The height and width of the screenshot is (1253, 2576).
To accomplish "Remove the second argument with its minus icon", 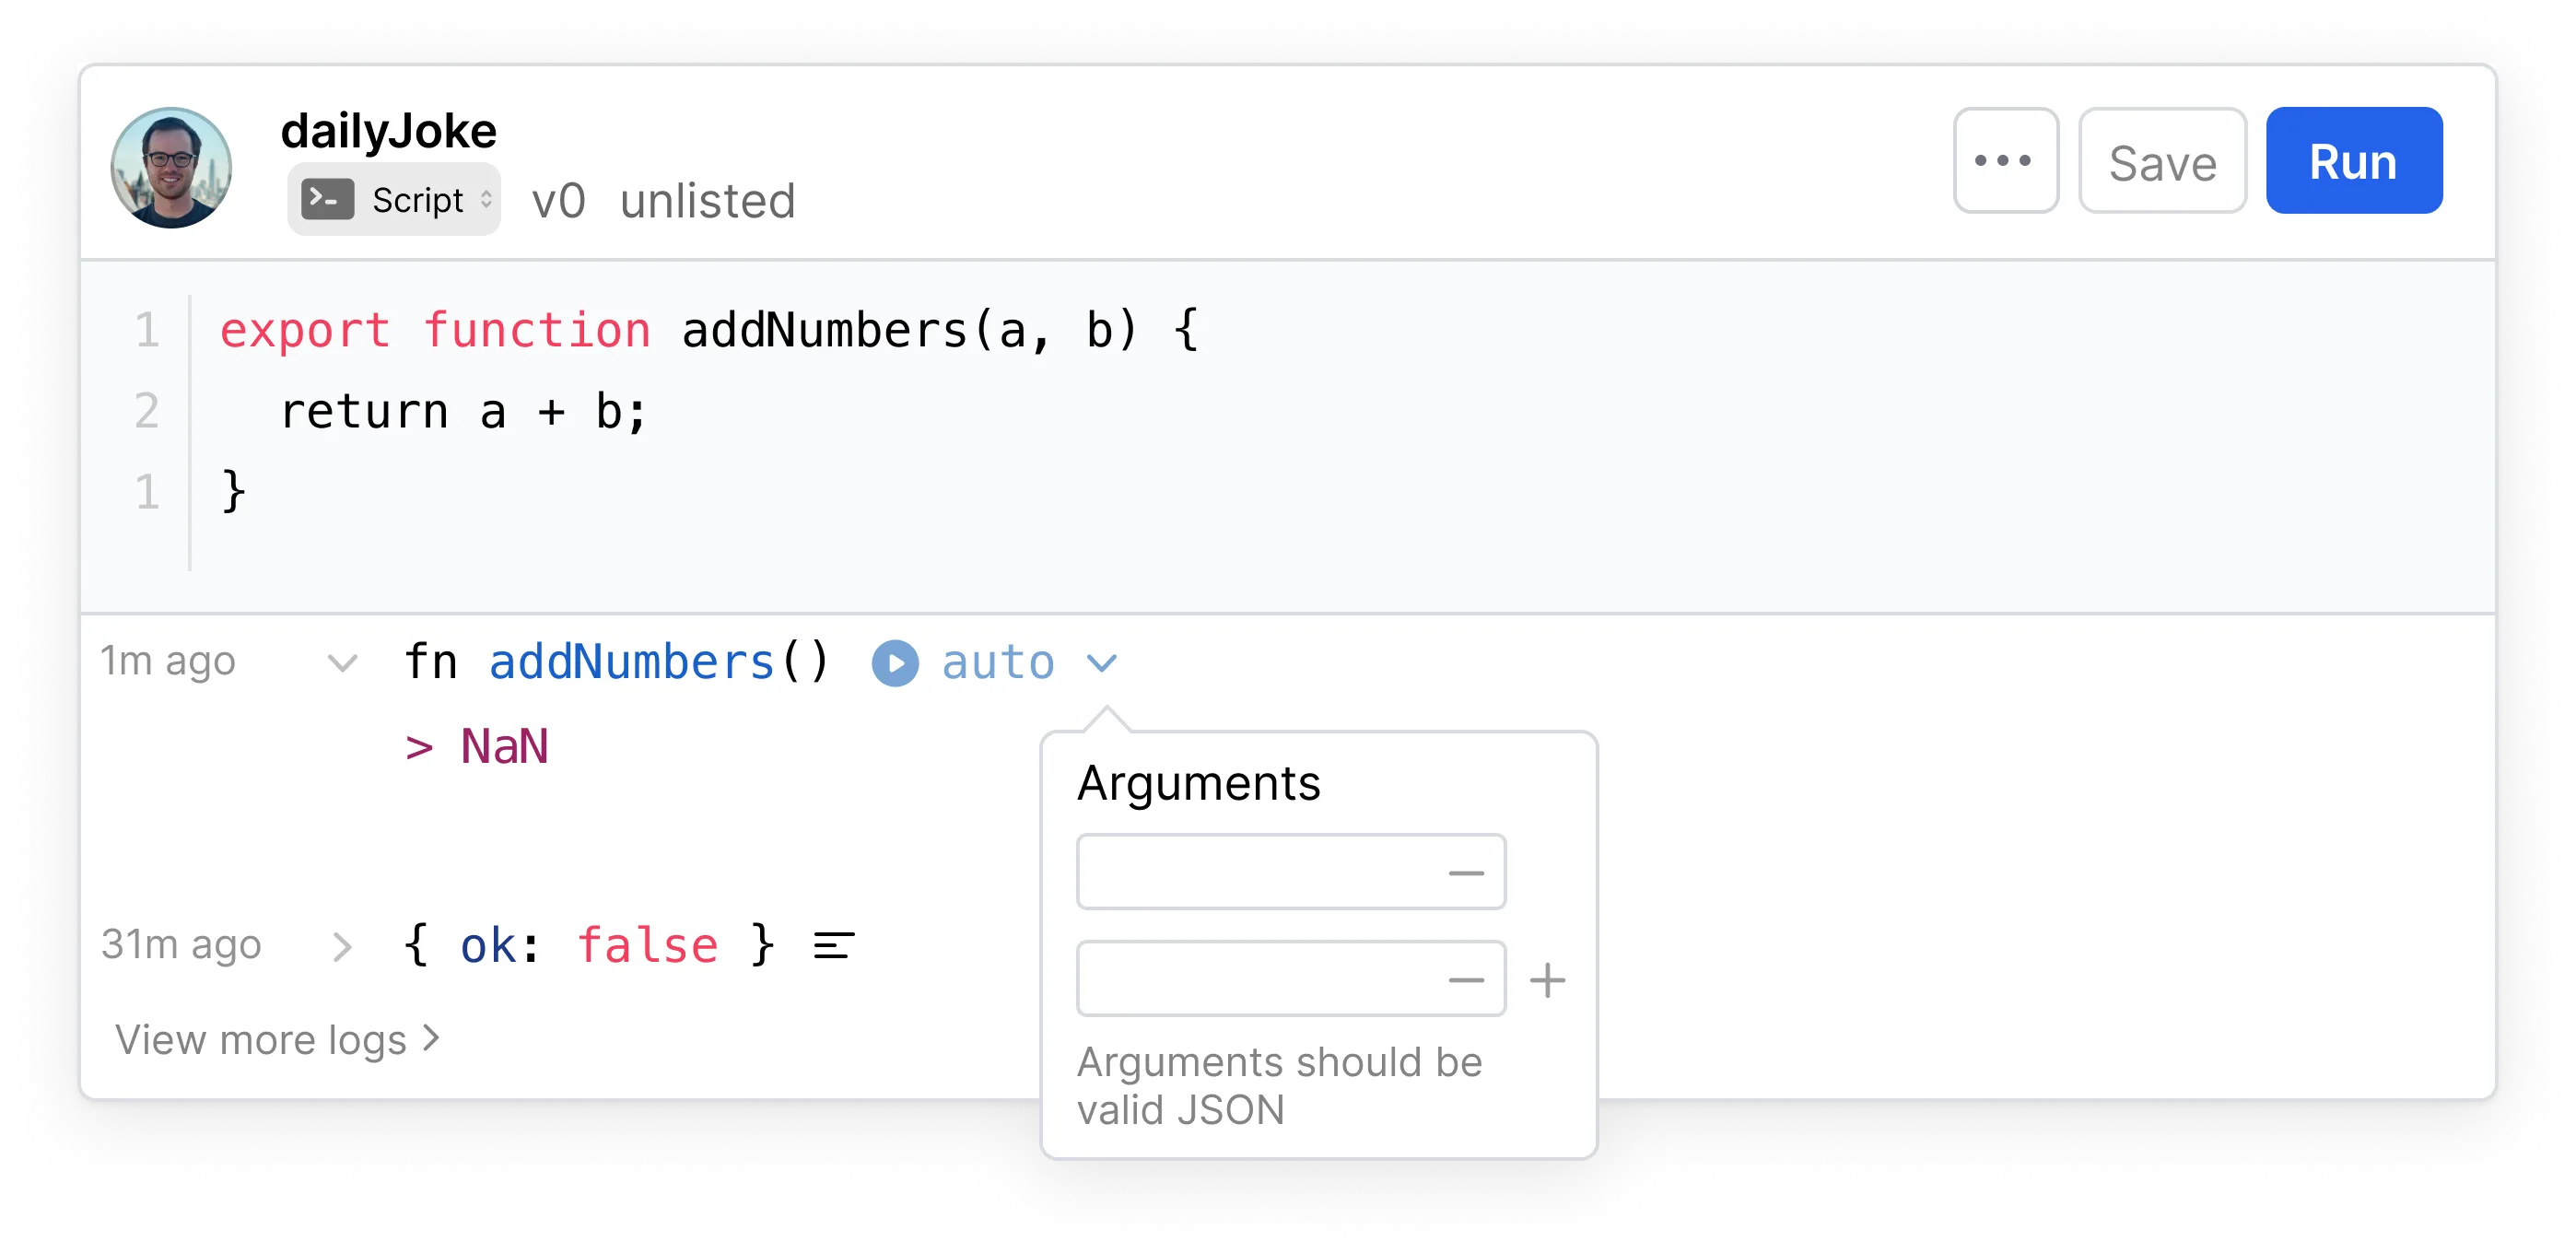I will pos(1466,978).
